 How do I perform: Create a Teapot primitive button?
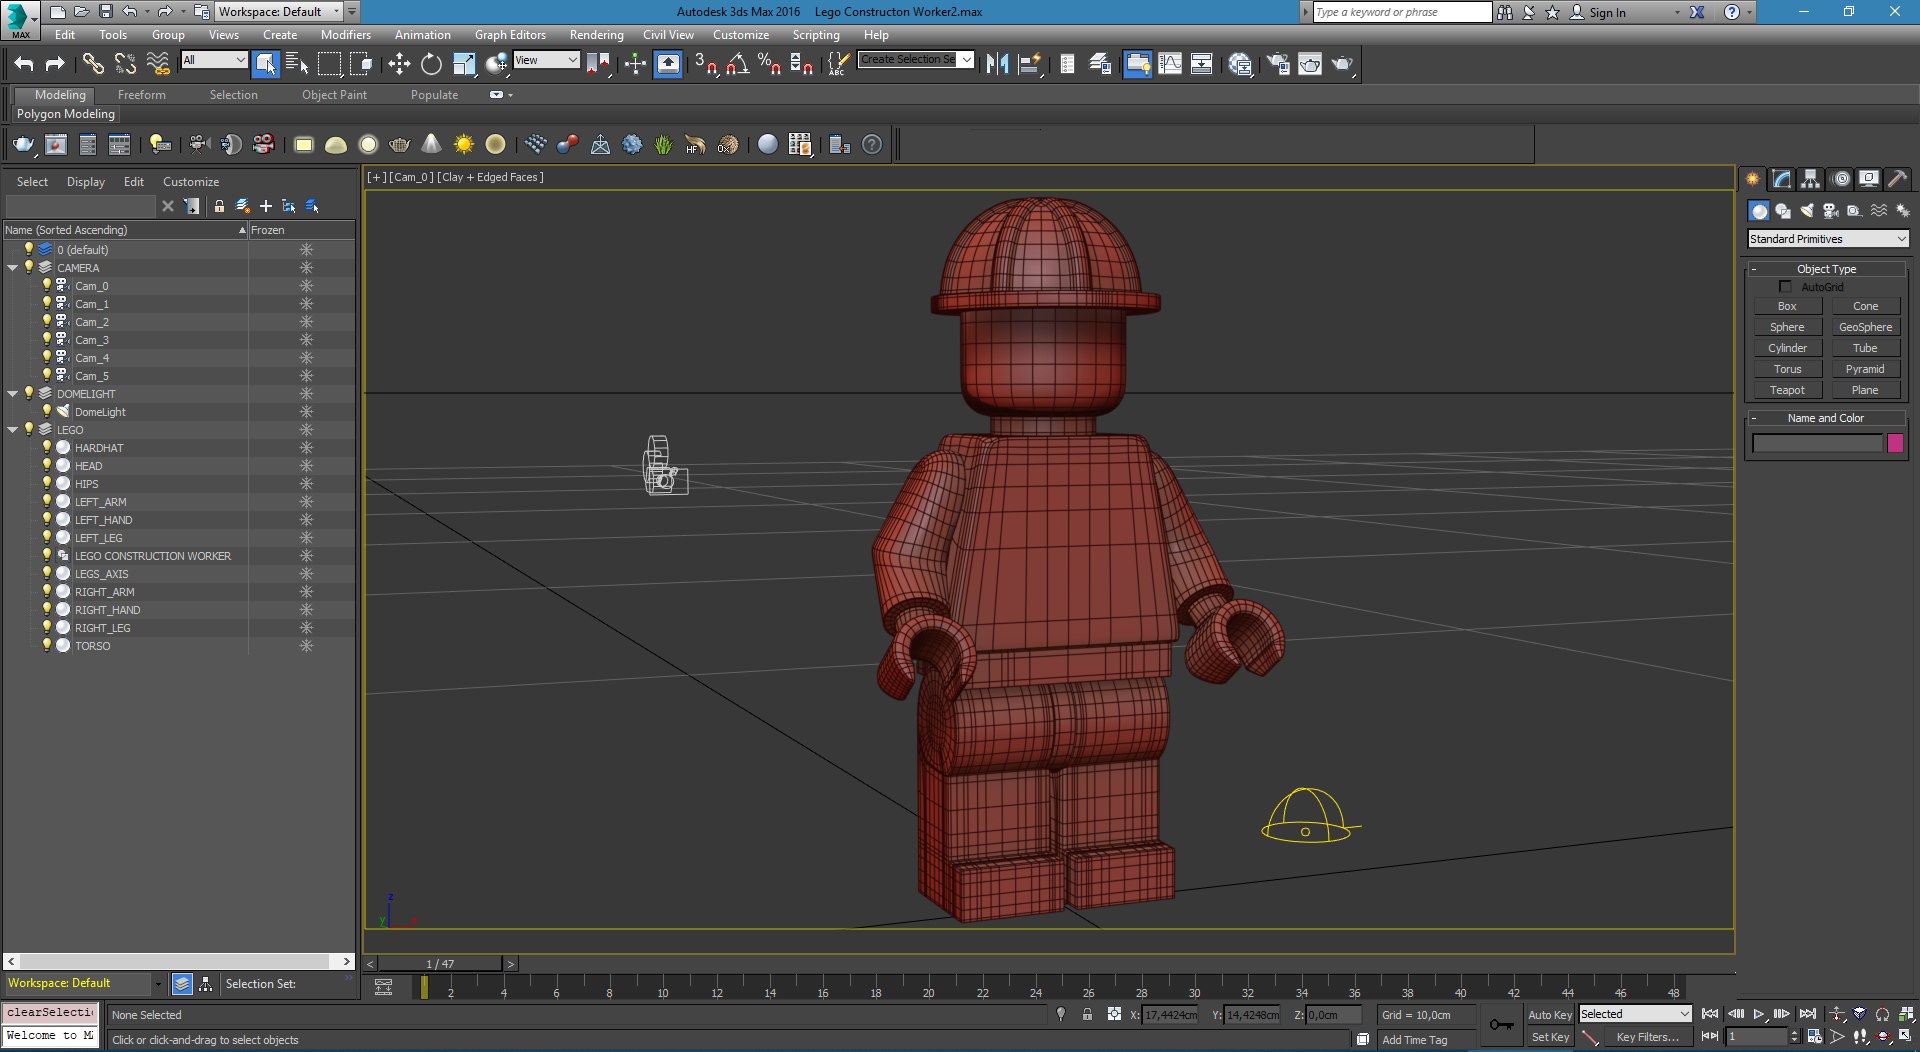coord(1787,390)
